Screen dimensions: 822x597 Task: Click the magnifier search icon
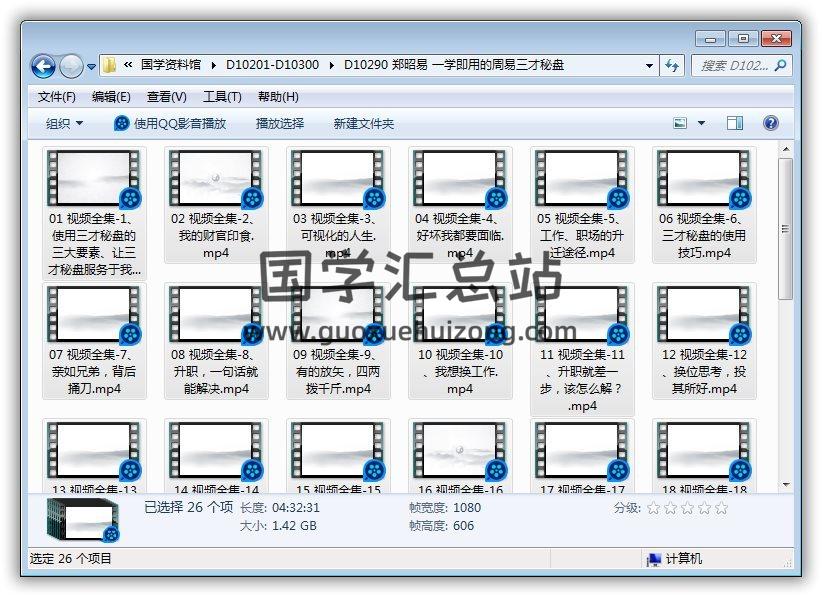tap(781, 66)
